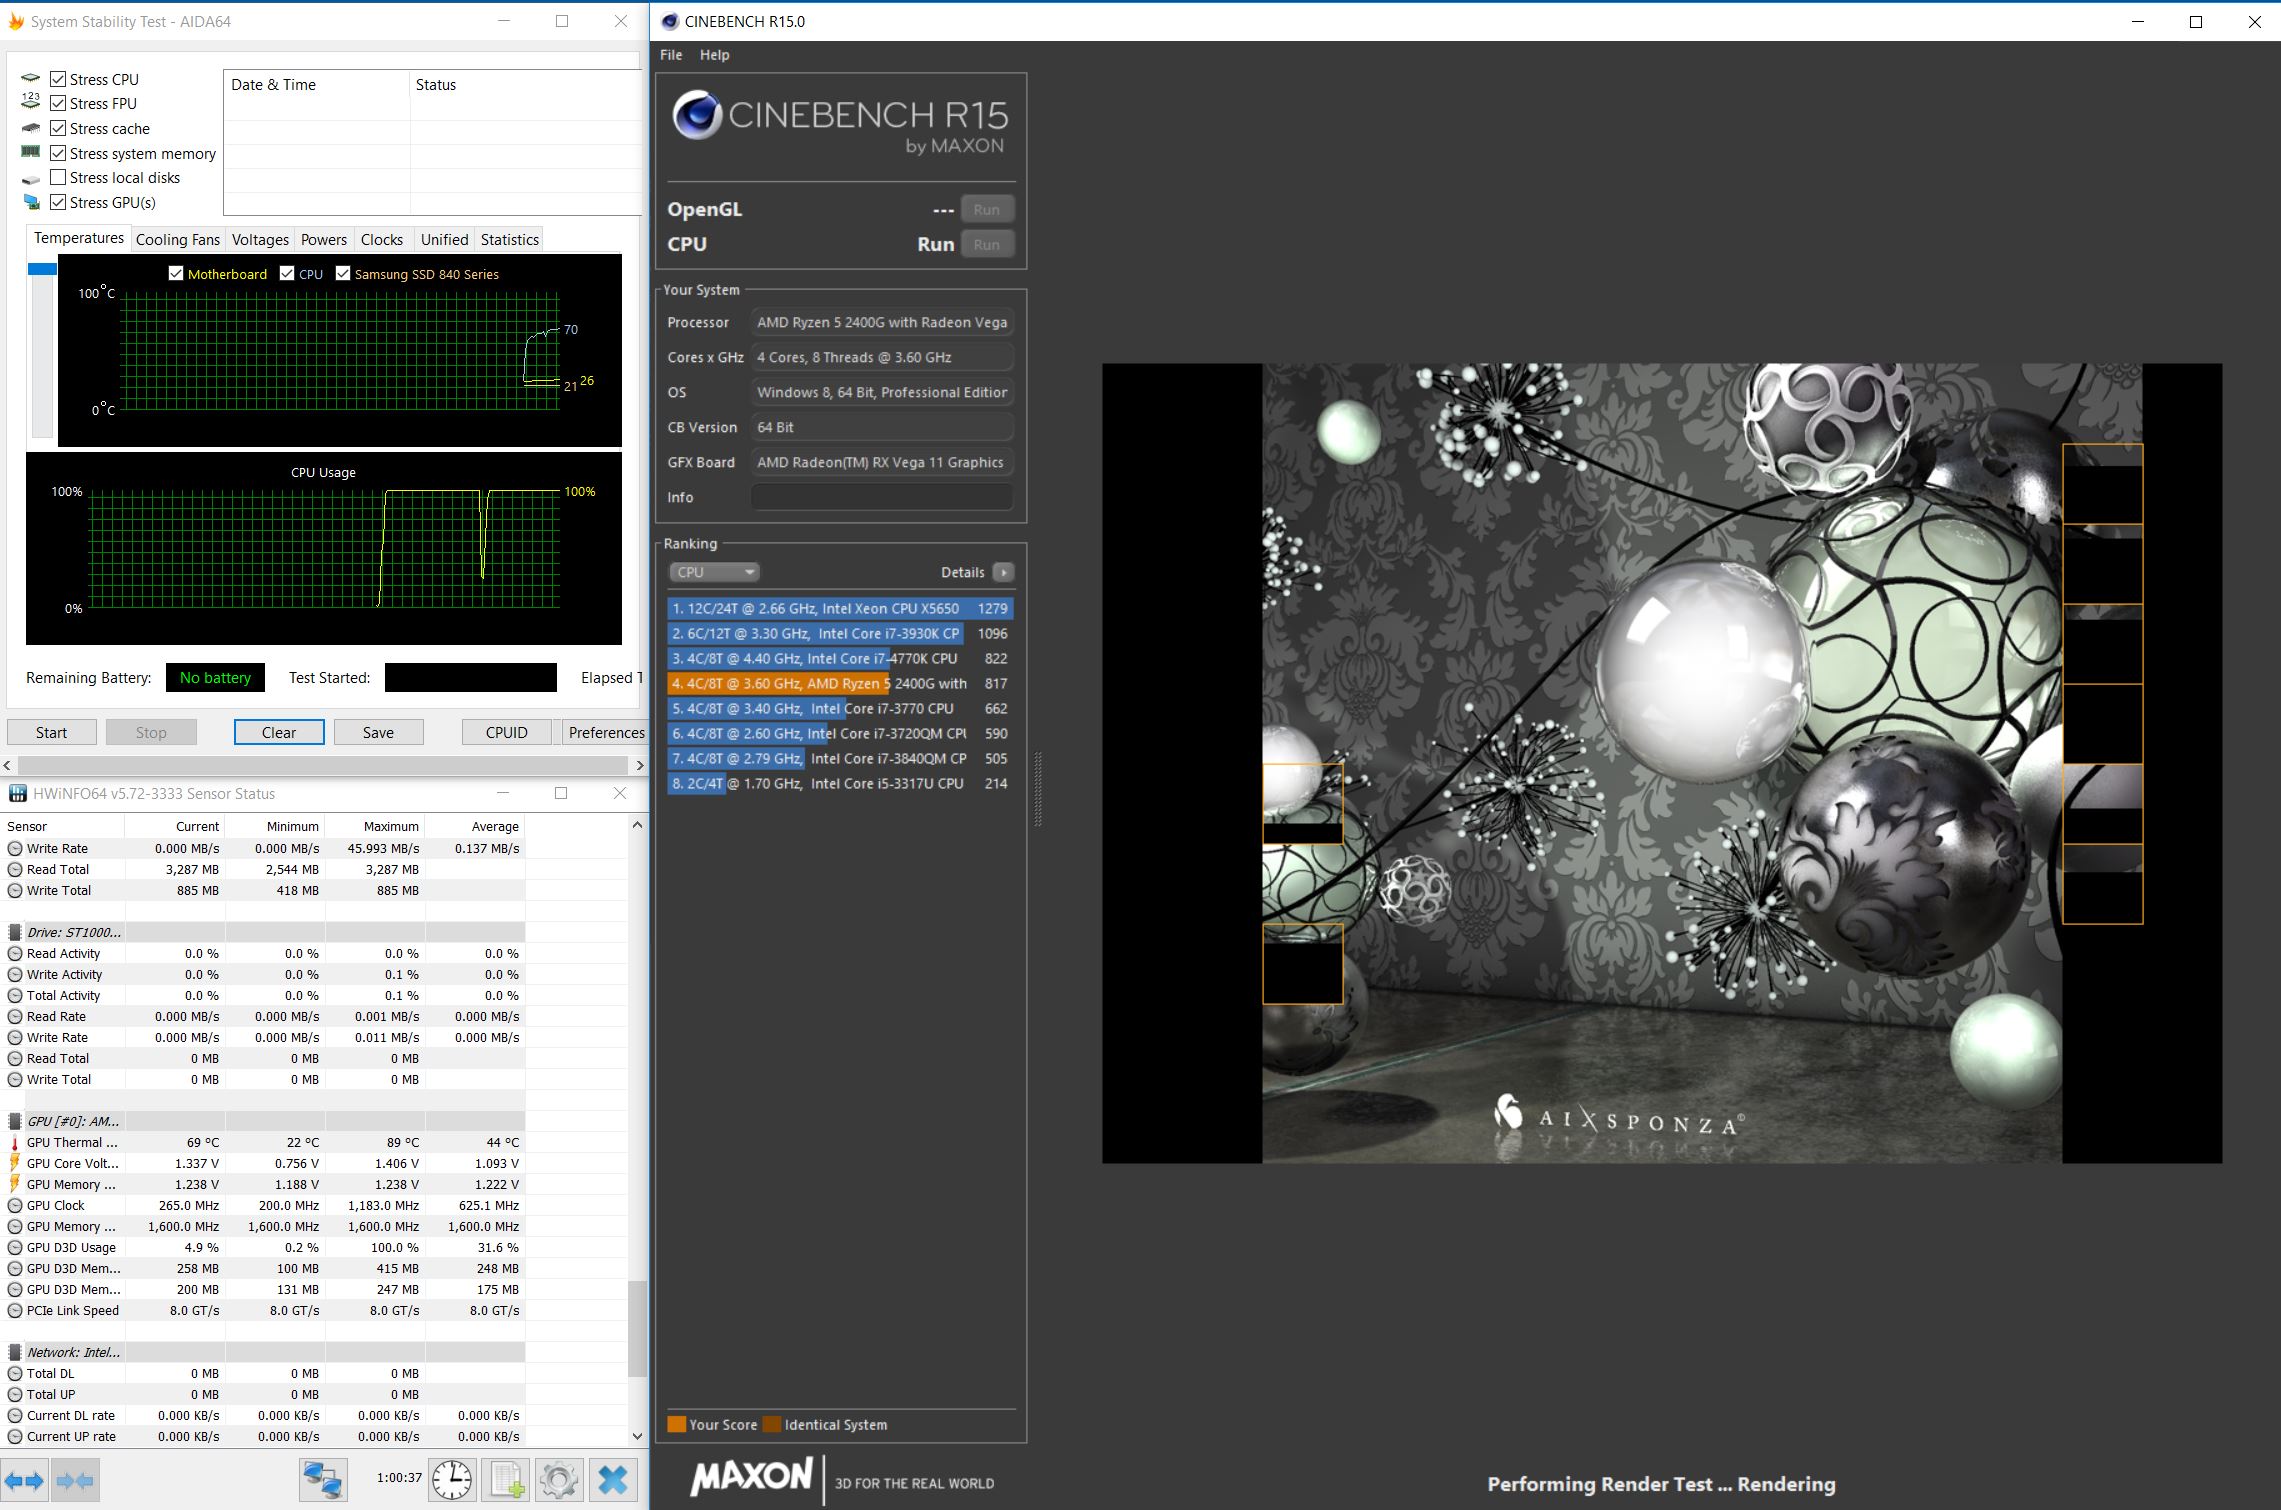The height and width of the screenshot is (1510, 2281).
Task: Expand ranking Details arrow button
Action: [x=1003, y=572]
